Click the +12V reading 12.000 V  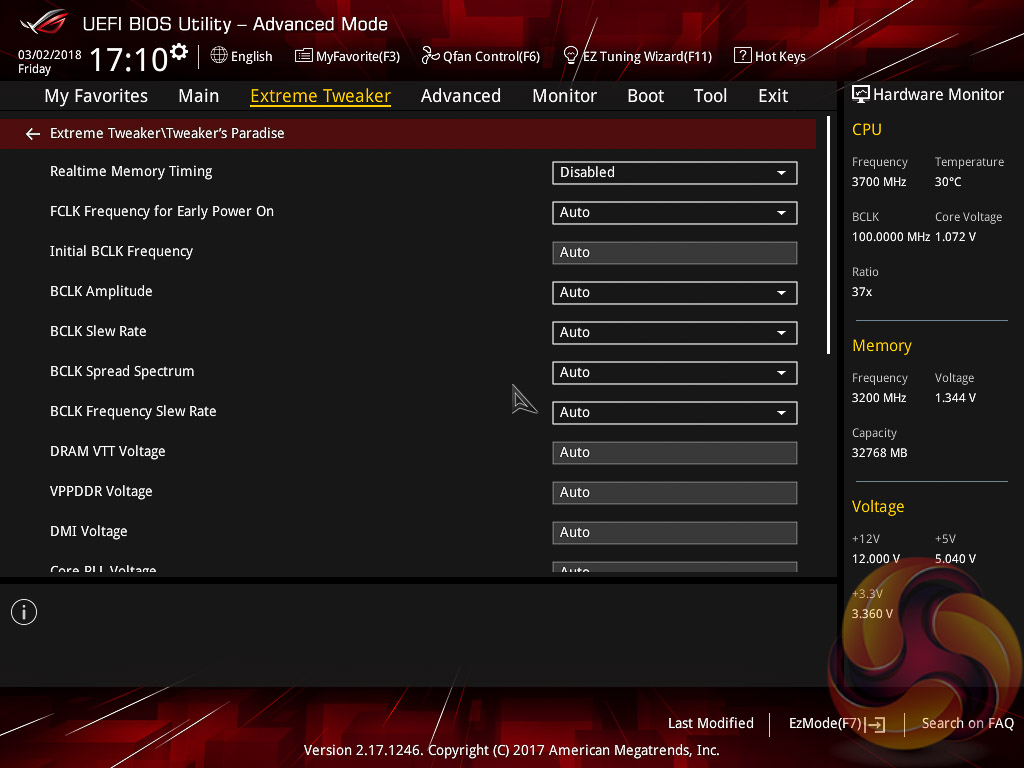876,558
